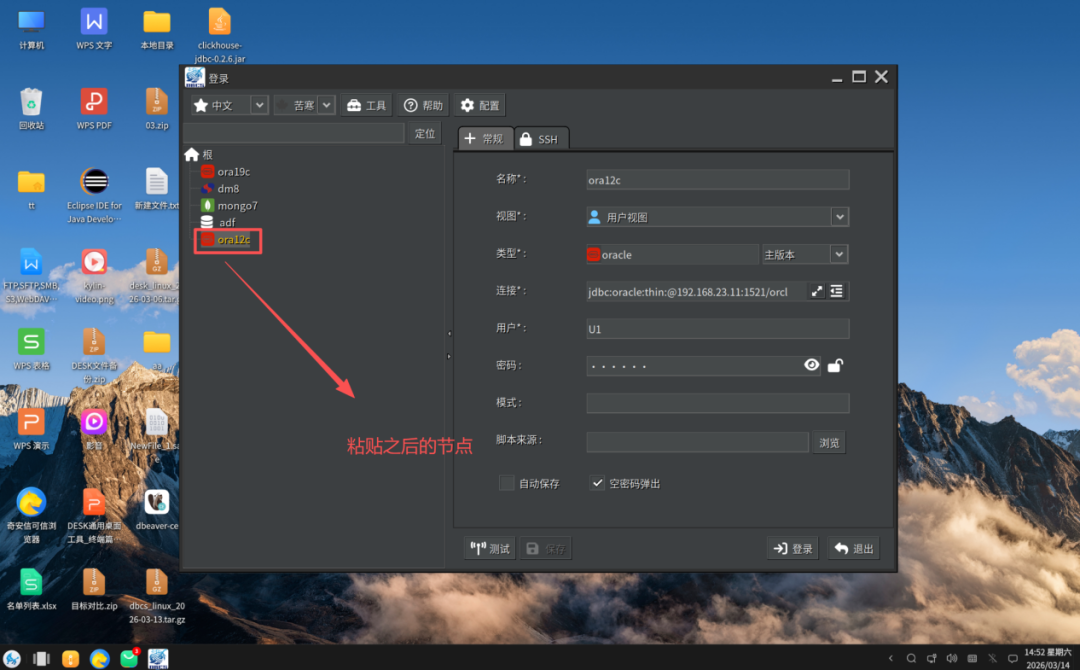1080x670 pixels.
Task: Click the taskbar clock showing 14:52
Action: click(x=1048, y=658)
